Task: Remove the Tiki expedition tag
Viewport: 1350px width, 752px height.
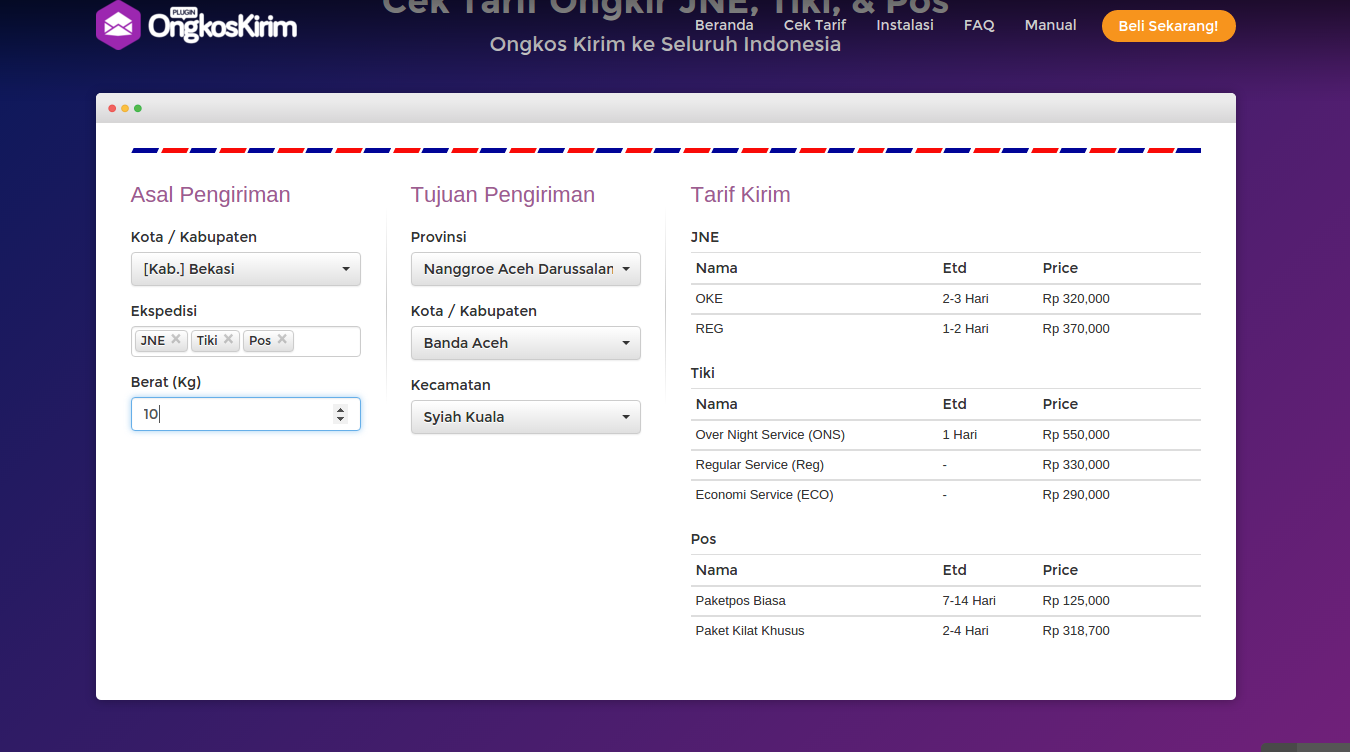Action: [228, 339]
